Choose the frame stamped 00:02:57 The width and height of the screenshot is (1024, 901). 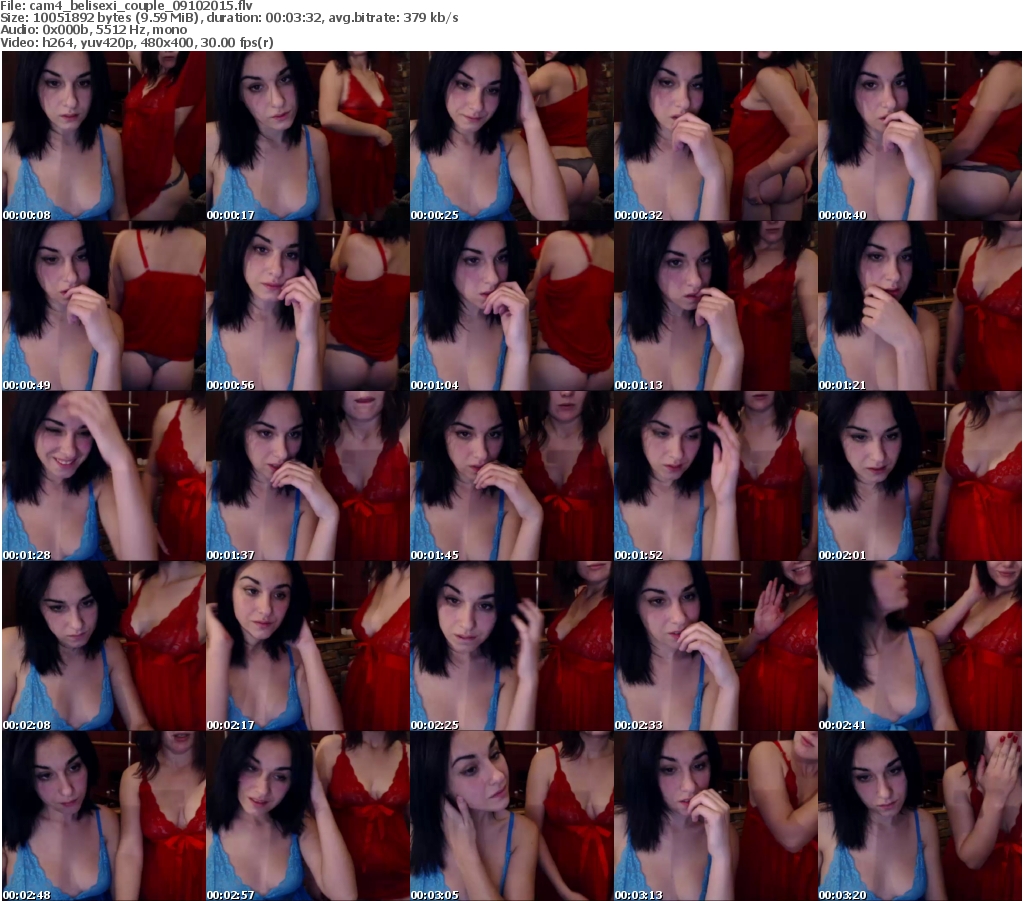(x=308, y=815)
